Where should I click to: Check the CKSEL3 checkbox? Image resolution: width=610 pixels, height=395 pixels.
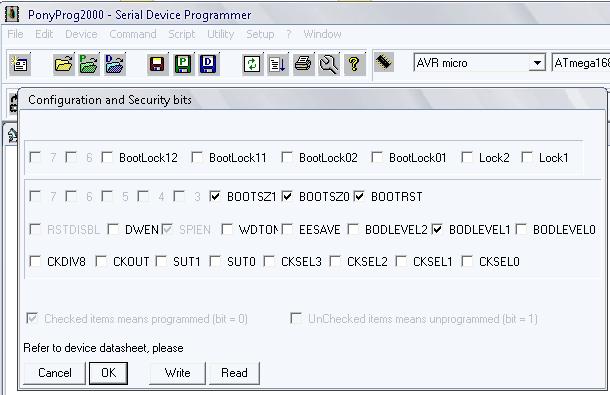(269, 261)
